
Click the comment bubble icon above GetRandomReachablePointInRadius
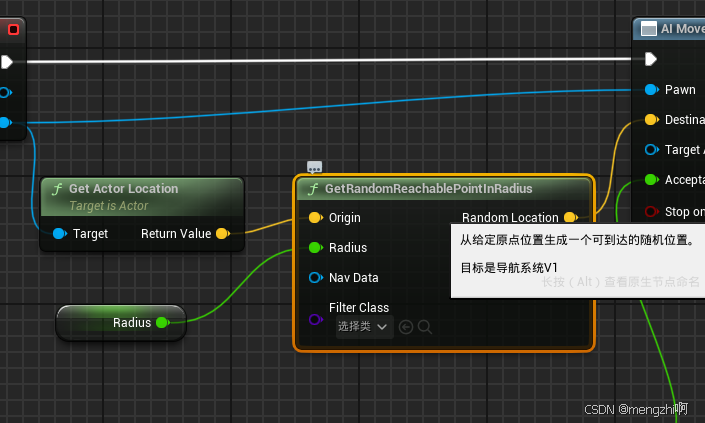[314, 167]
